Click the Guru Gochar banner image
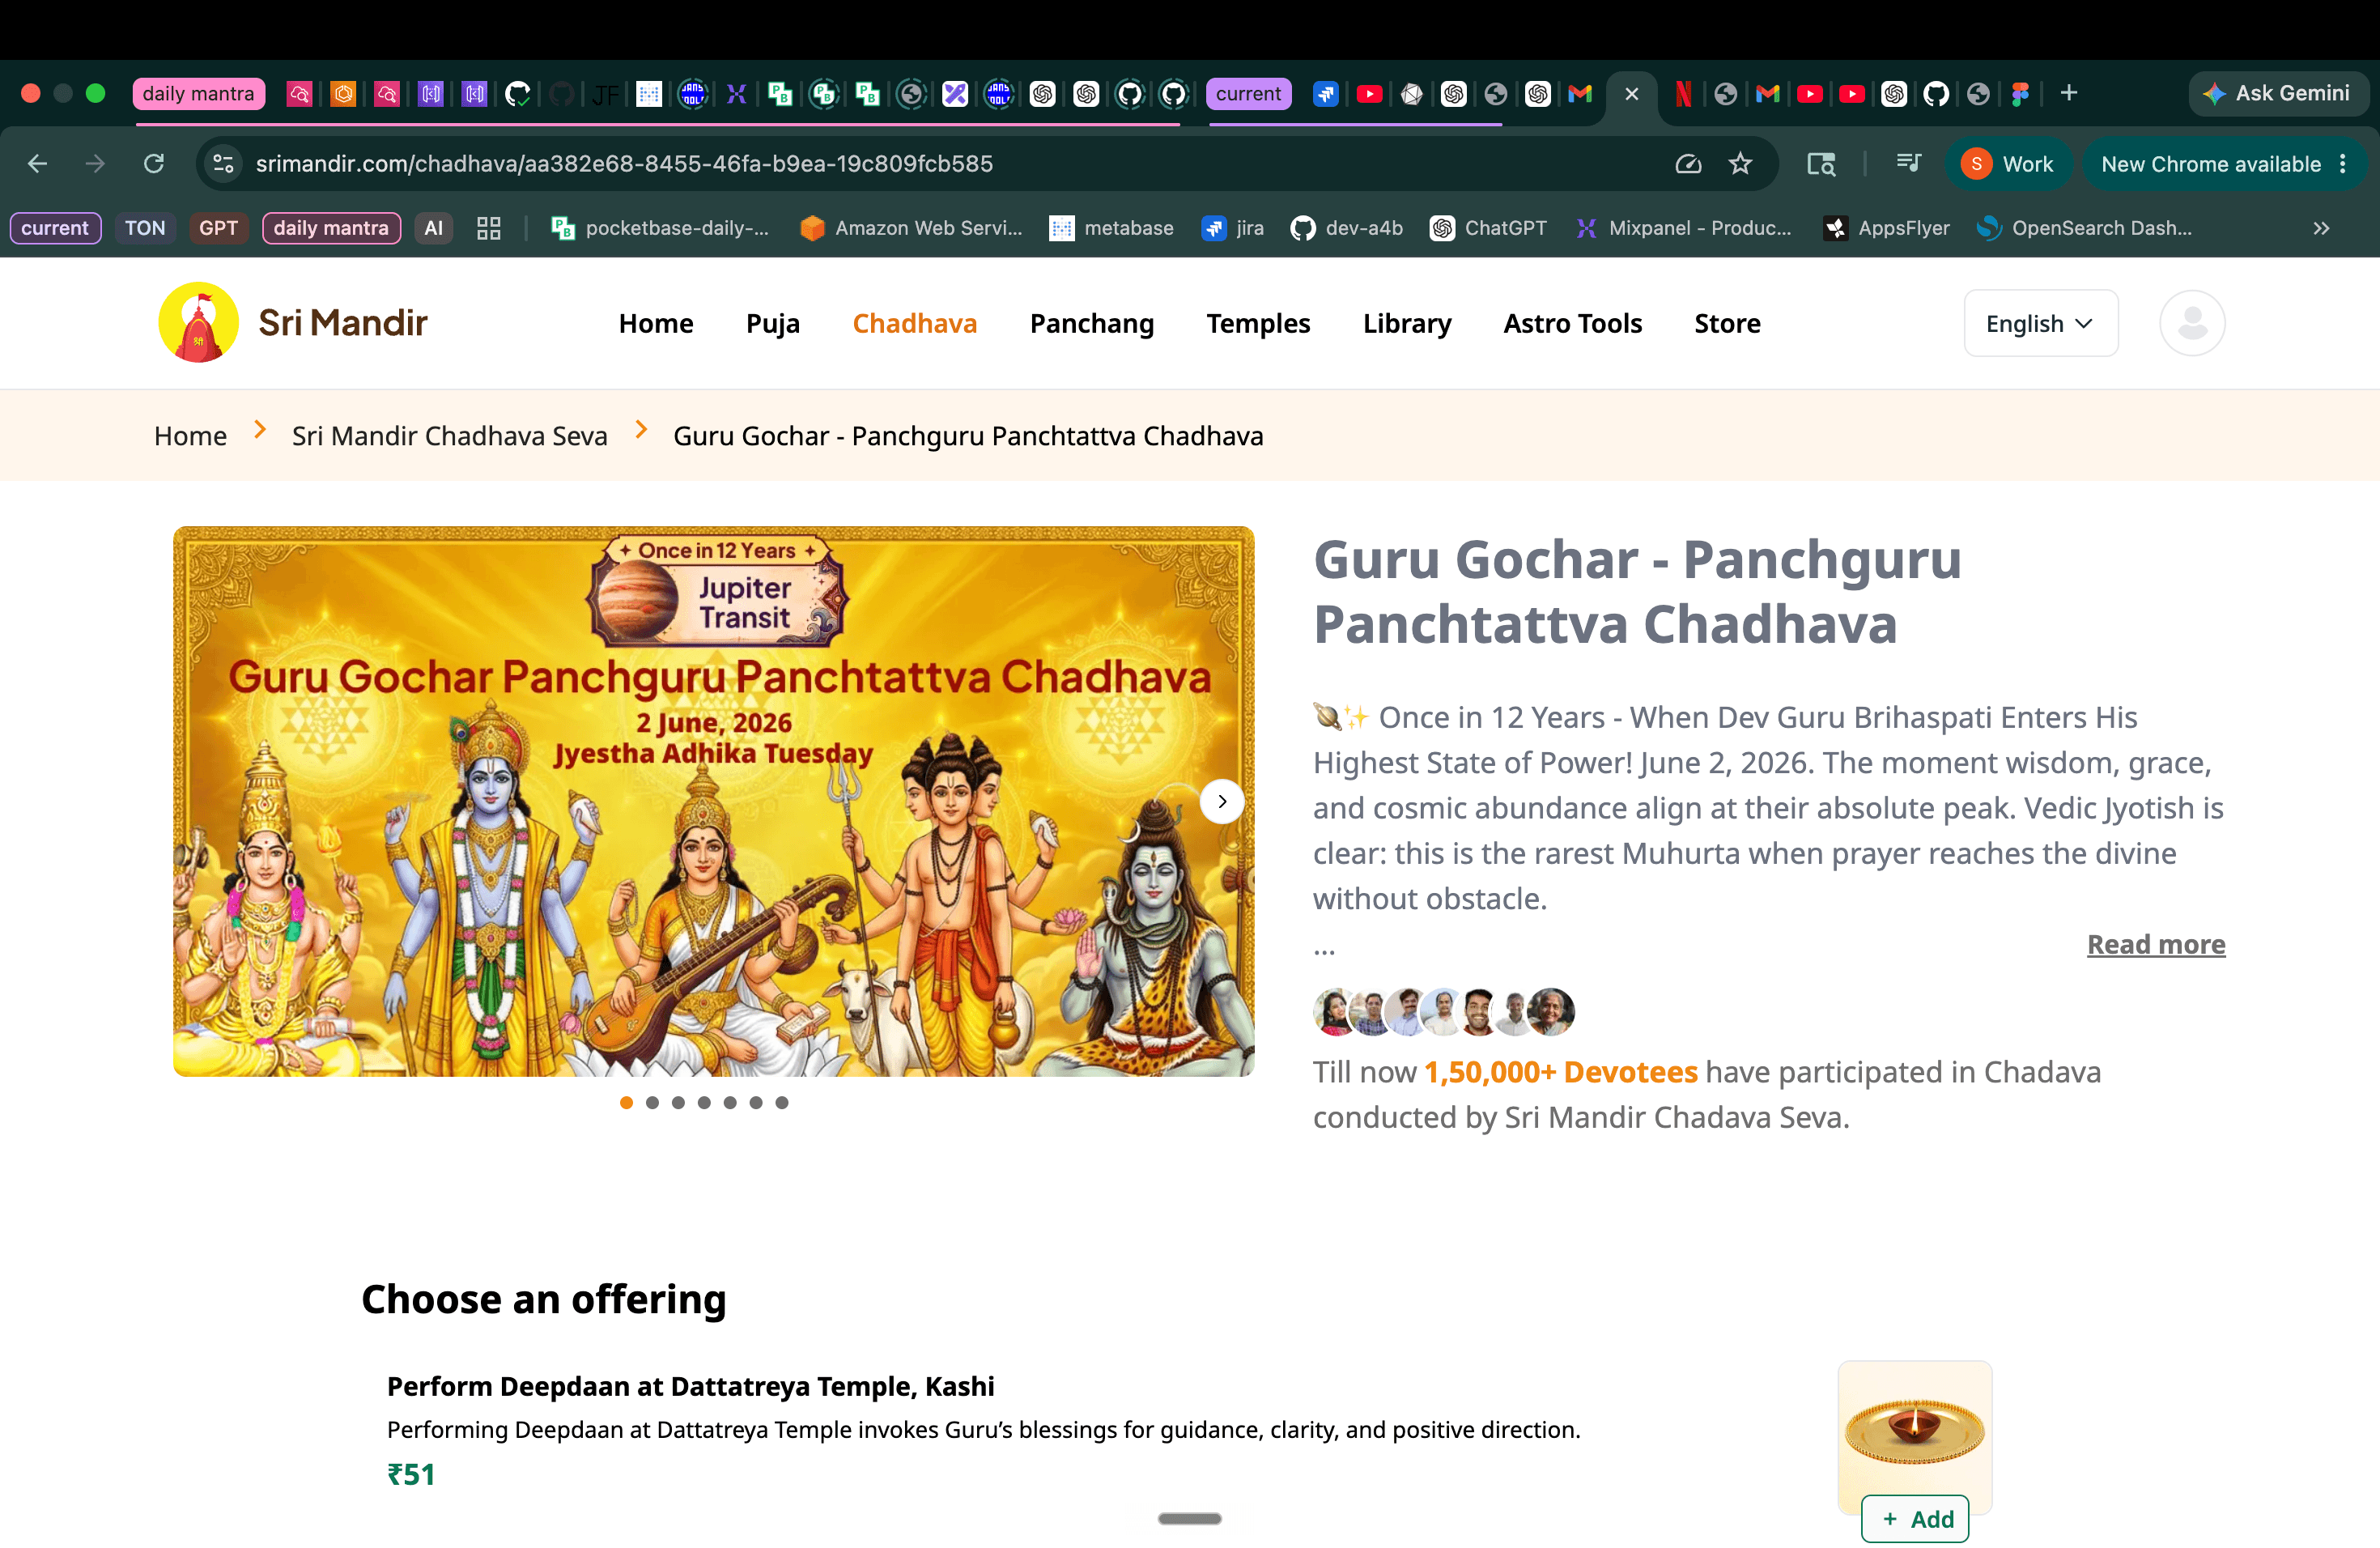 pos(714,801)
